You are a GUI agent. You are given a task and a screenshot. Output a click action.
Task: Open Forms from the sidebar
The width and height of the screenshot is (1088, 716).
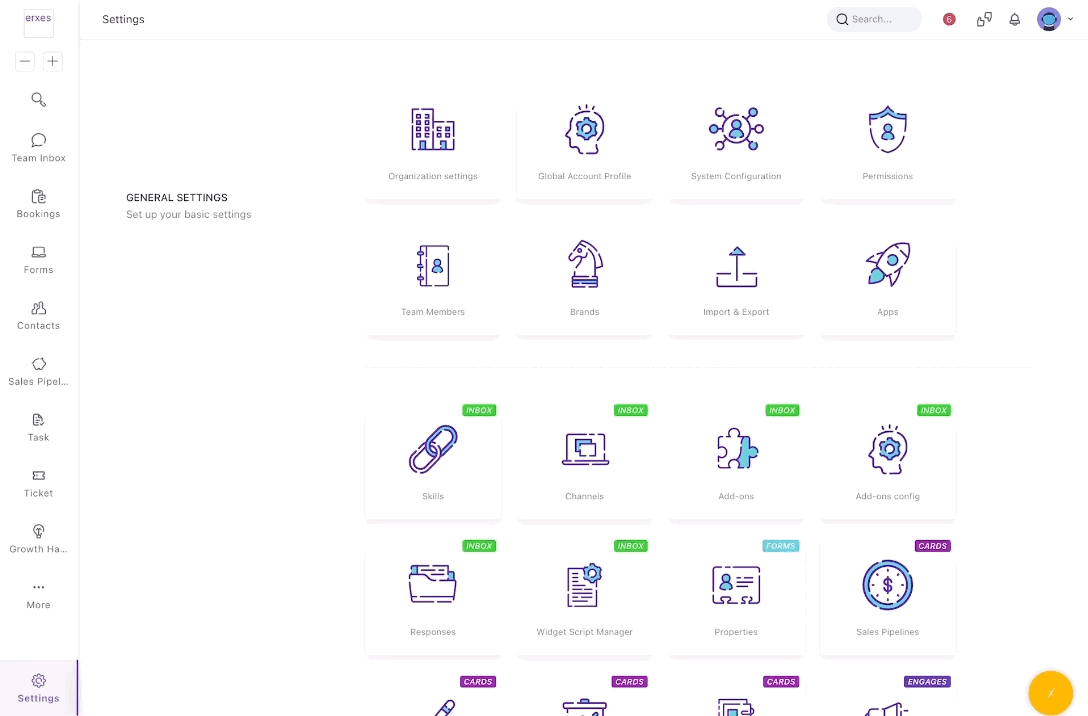[39, 260]
